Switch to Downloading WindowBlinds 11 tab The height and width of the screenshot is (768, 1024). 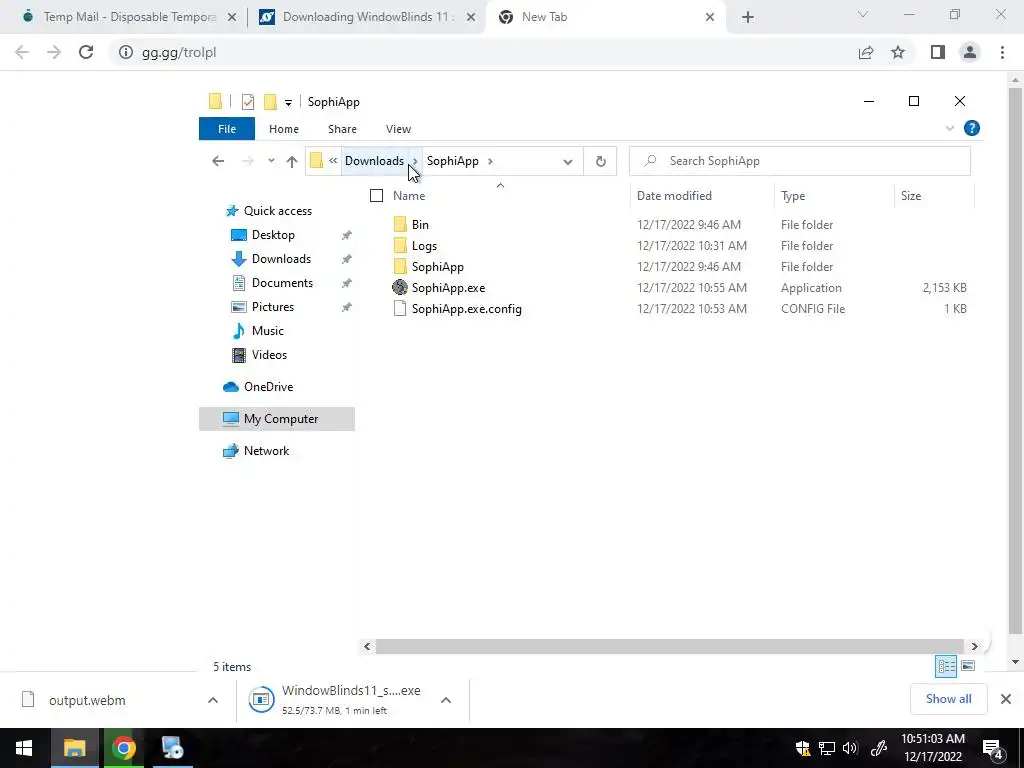point(366,17)
